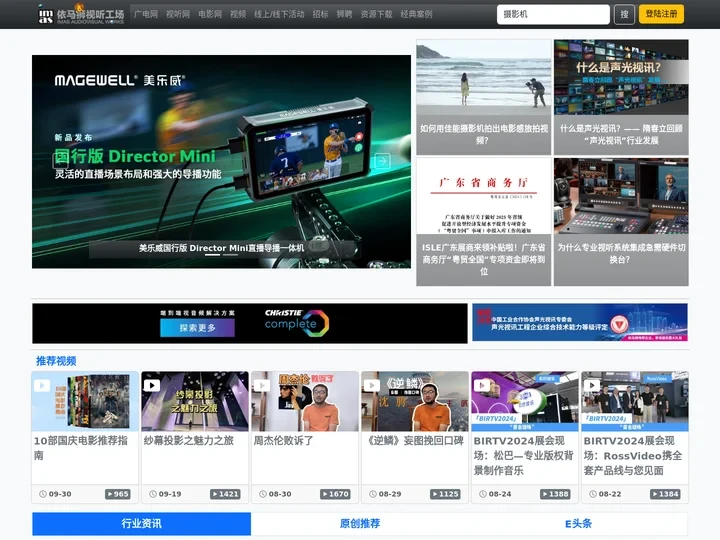
Task: Click the search box containing 摄影机
Action: coord(553,14)
